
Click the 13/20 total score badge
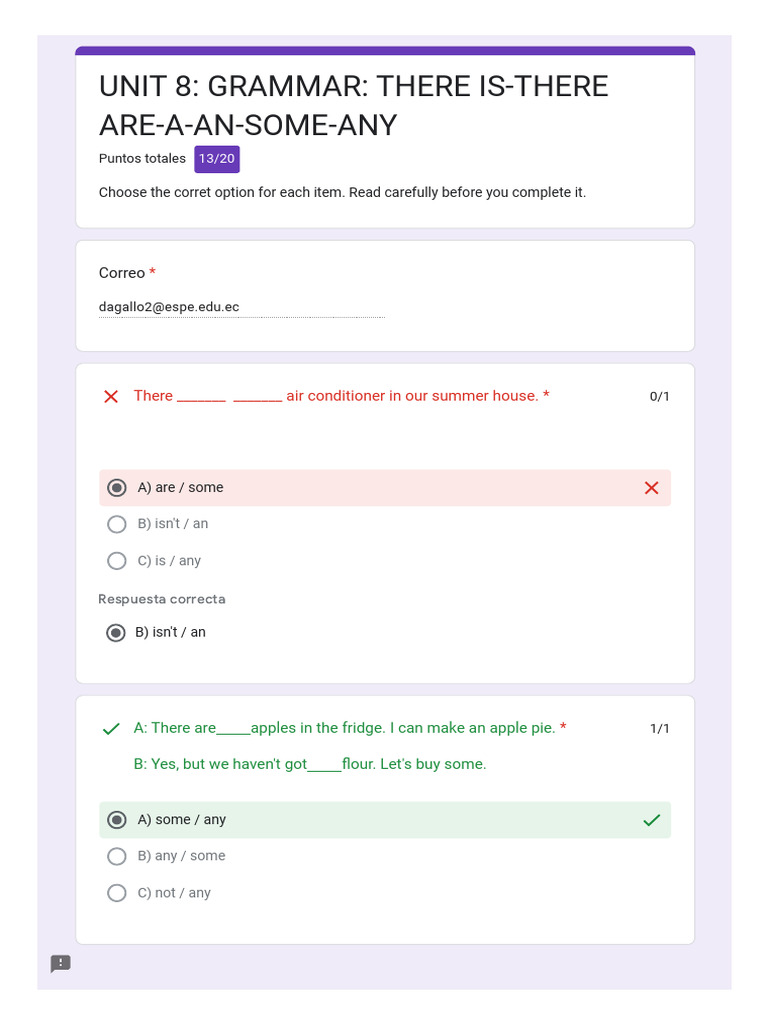(217, 159)
